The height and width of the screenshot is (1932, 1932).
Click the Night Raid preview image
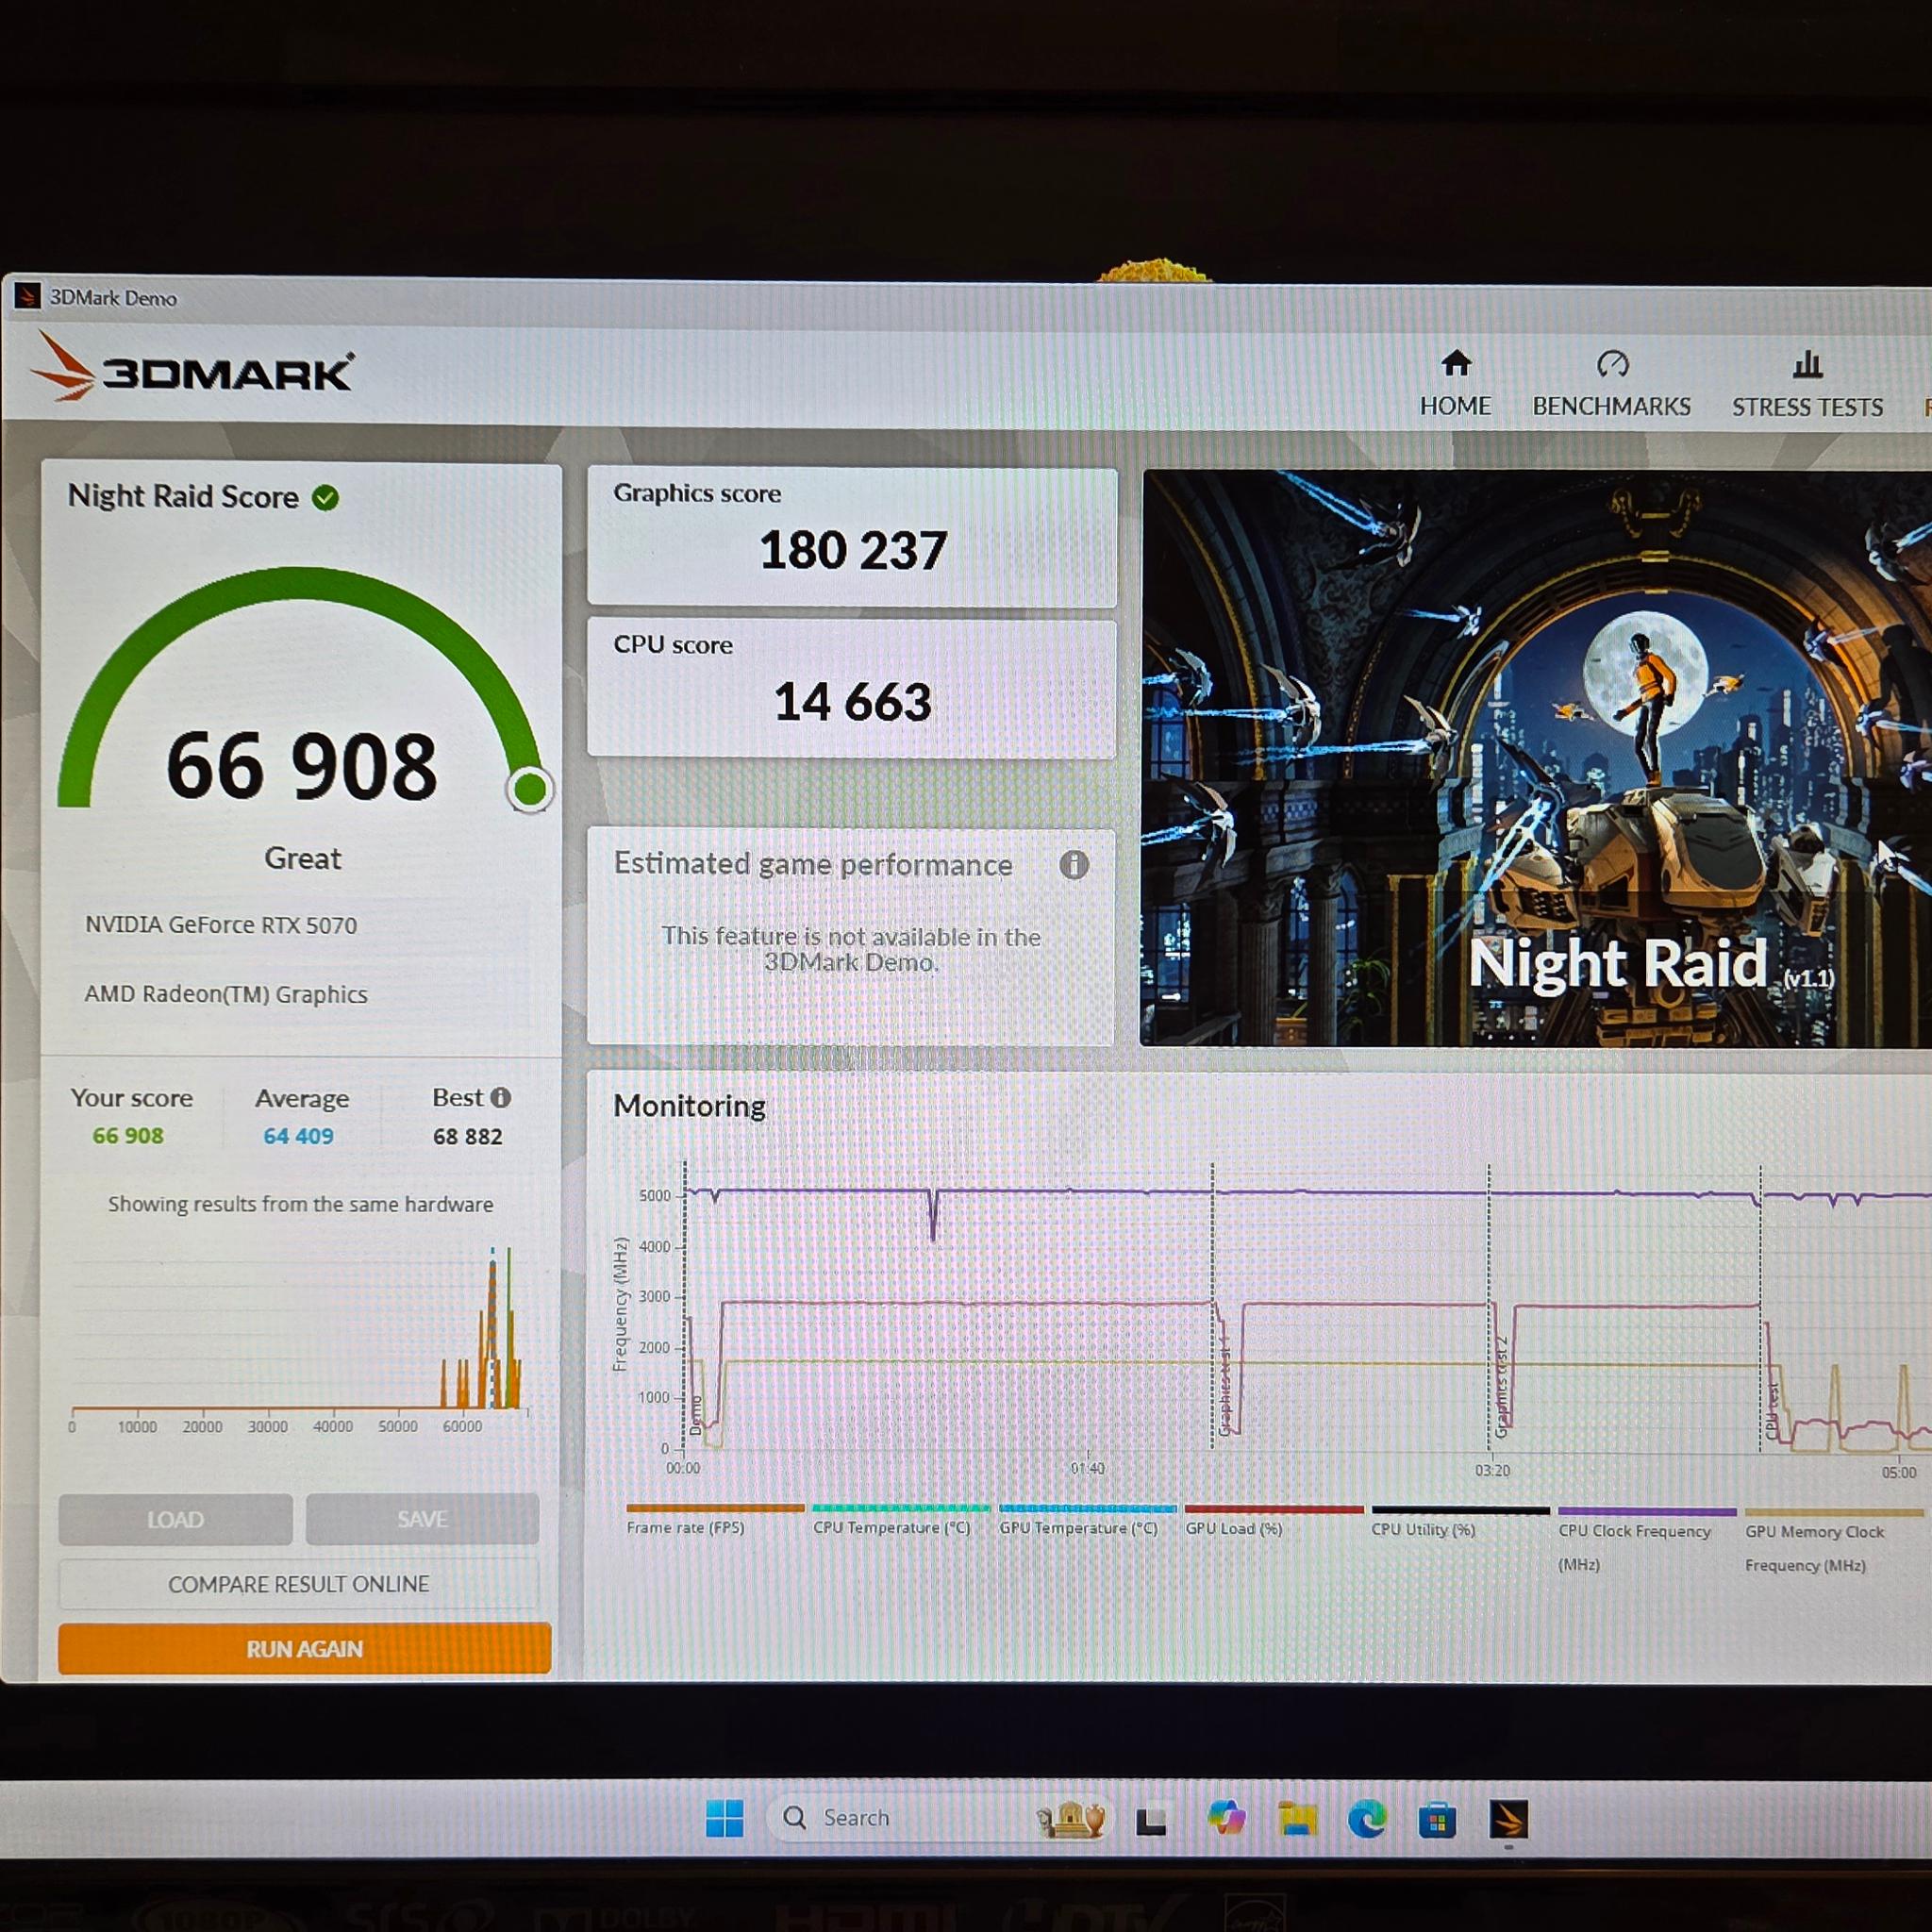[1536, 758]
